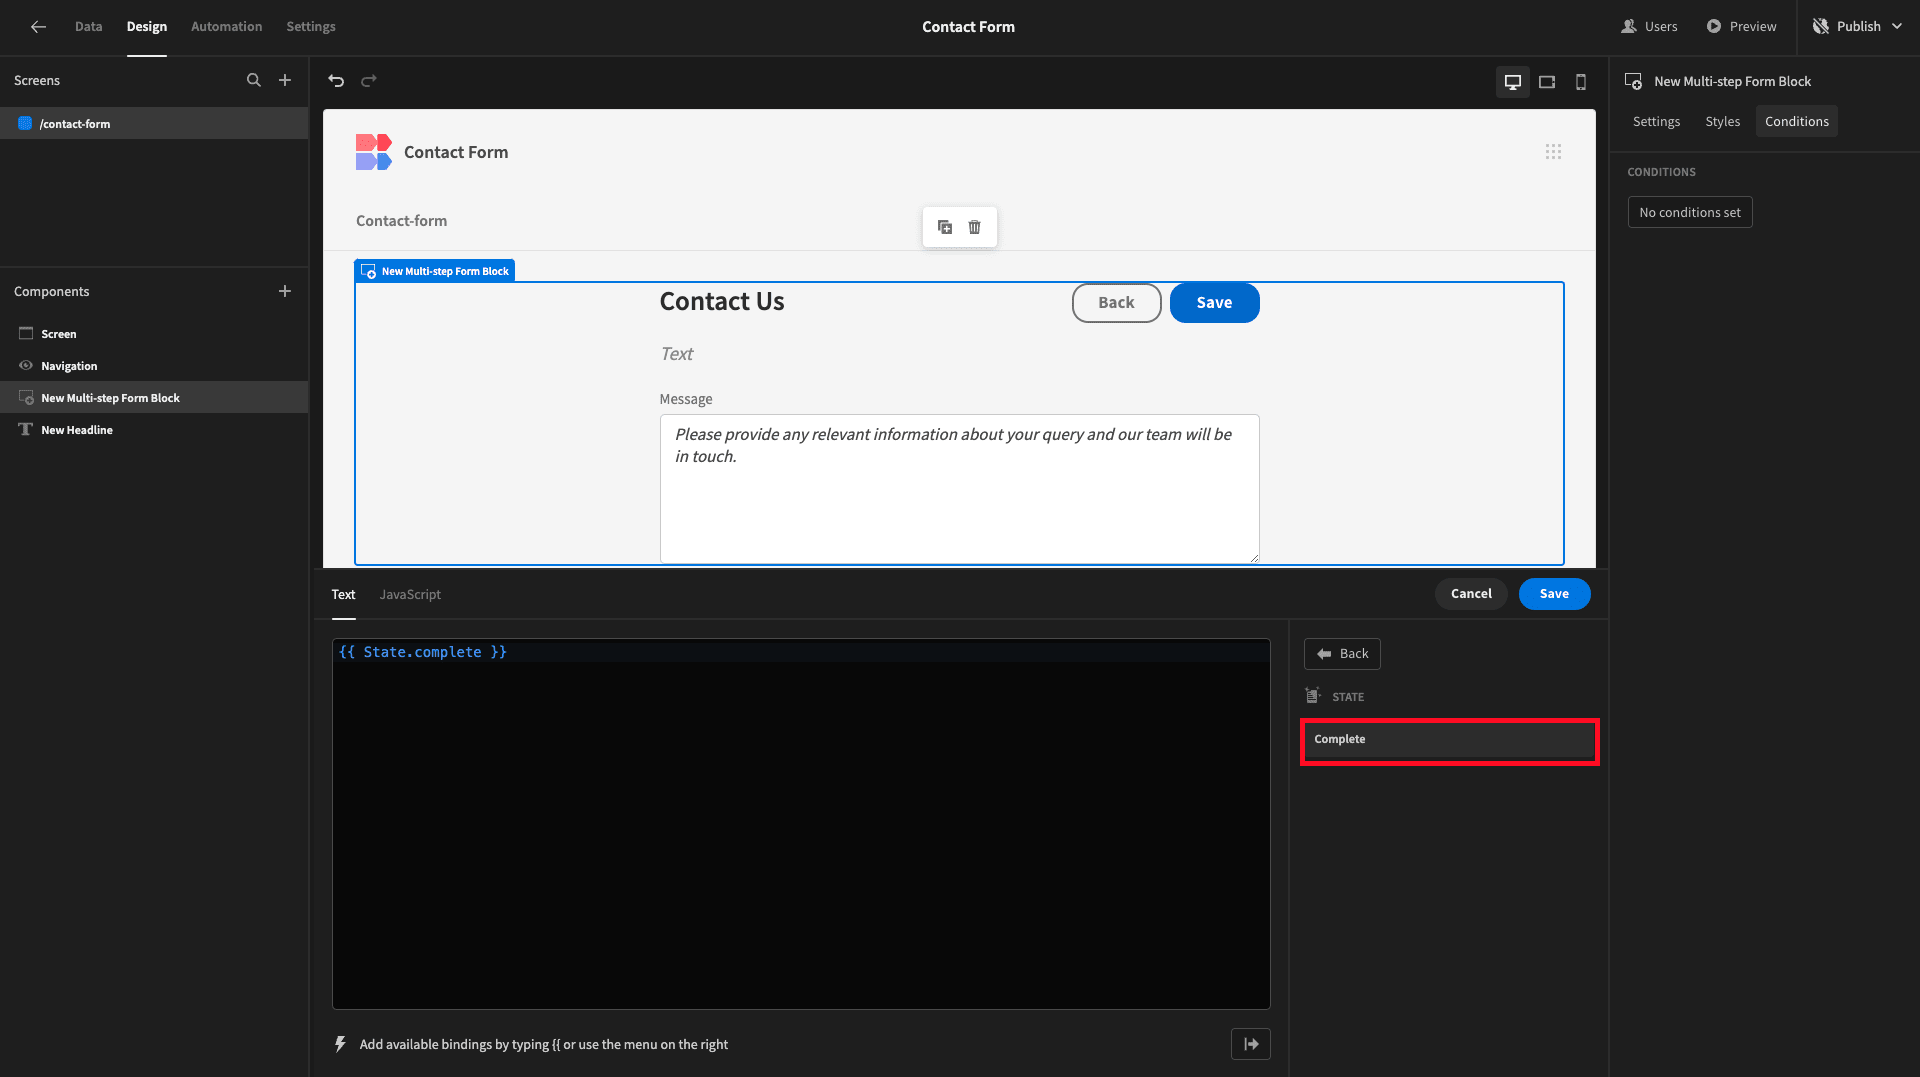Click the back arrow in the top bar
This screenshot has height=1077, width=1920.
(38, 27)
